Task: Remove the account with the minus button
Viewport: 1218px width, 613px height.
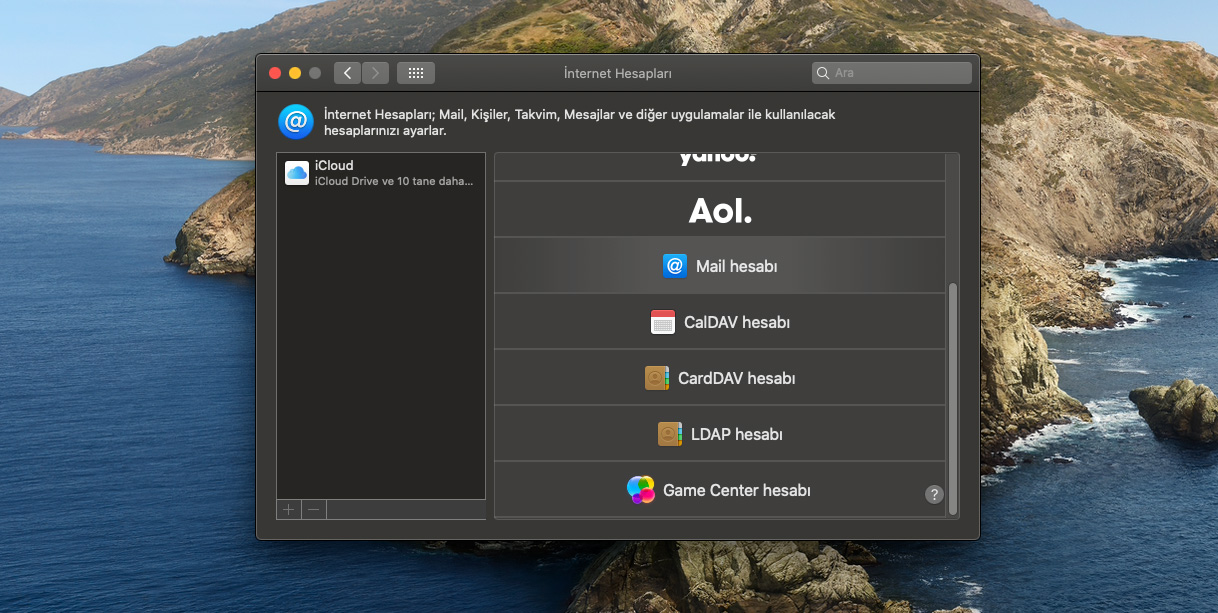Action: (x=314, y=509)
